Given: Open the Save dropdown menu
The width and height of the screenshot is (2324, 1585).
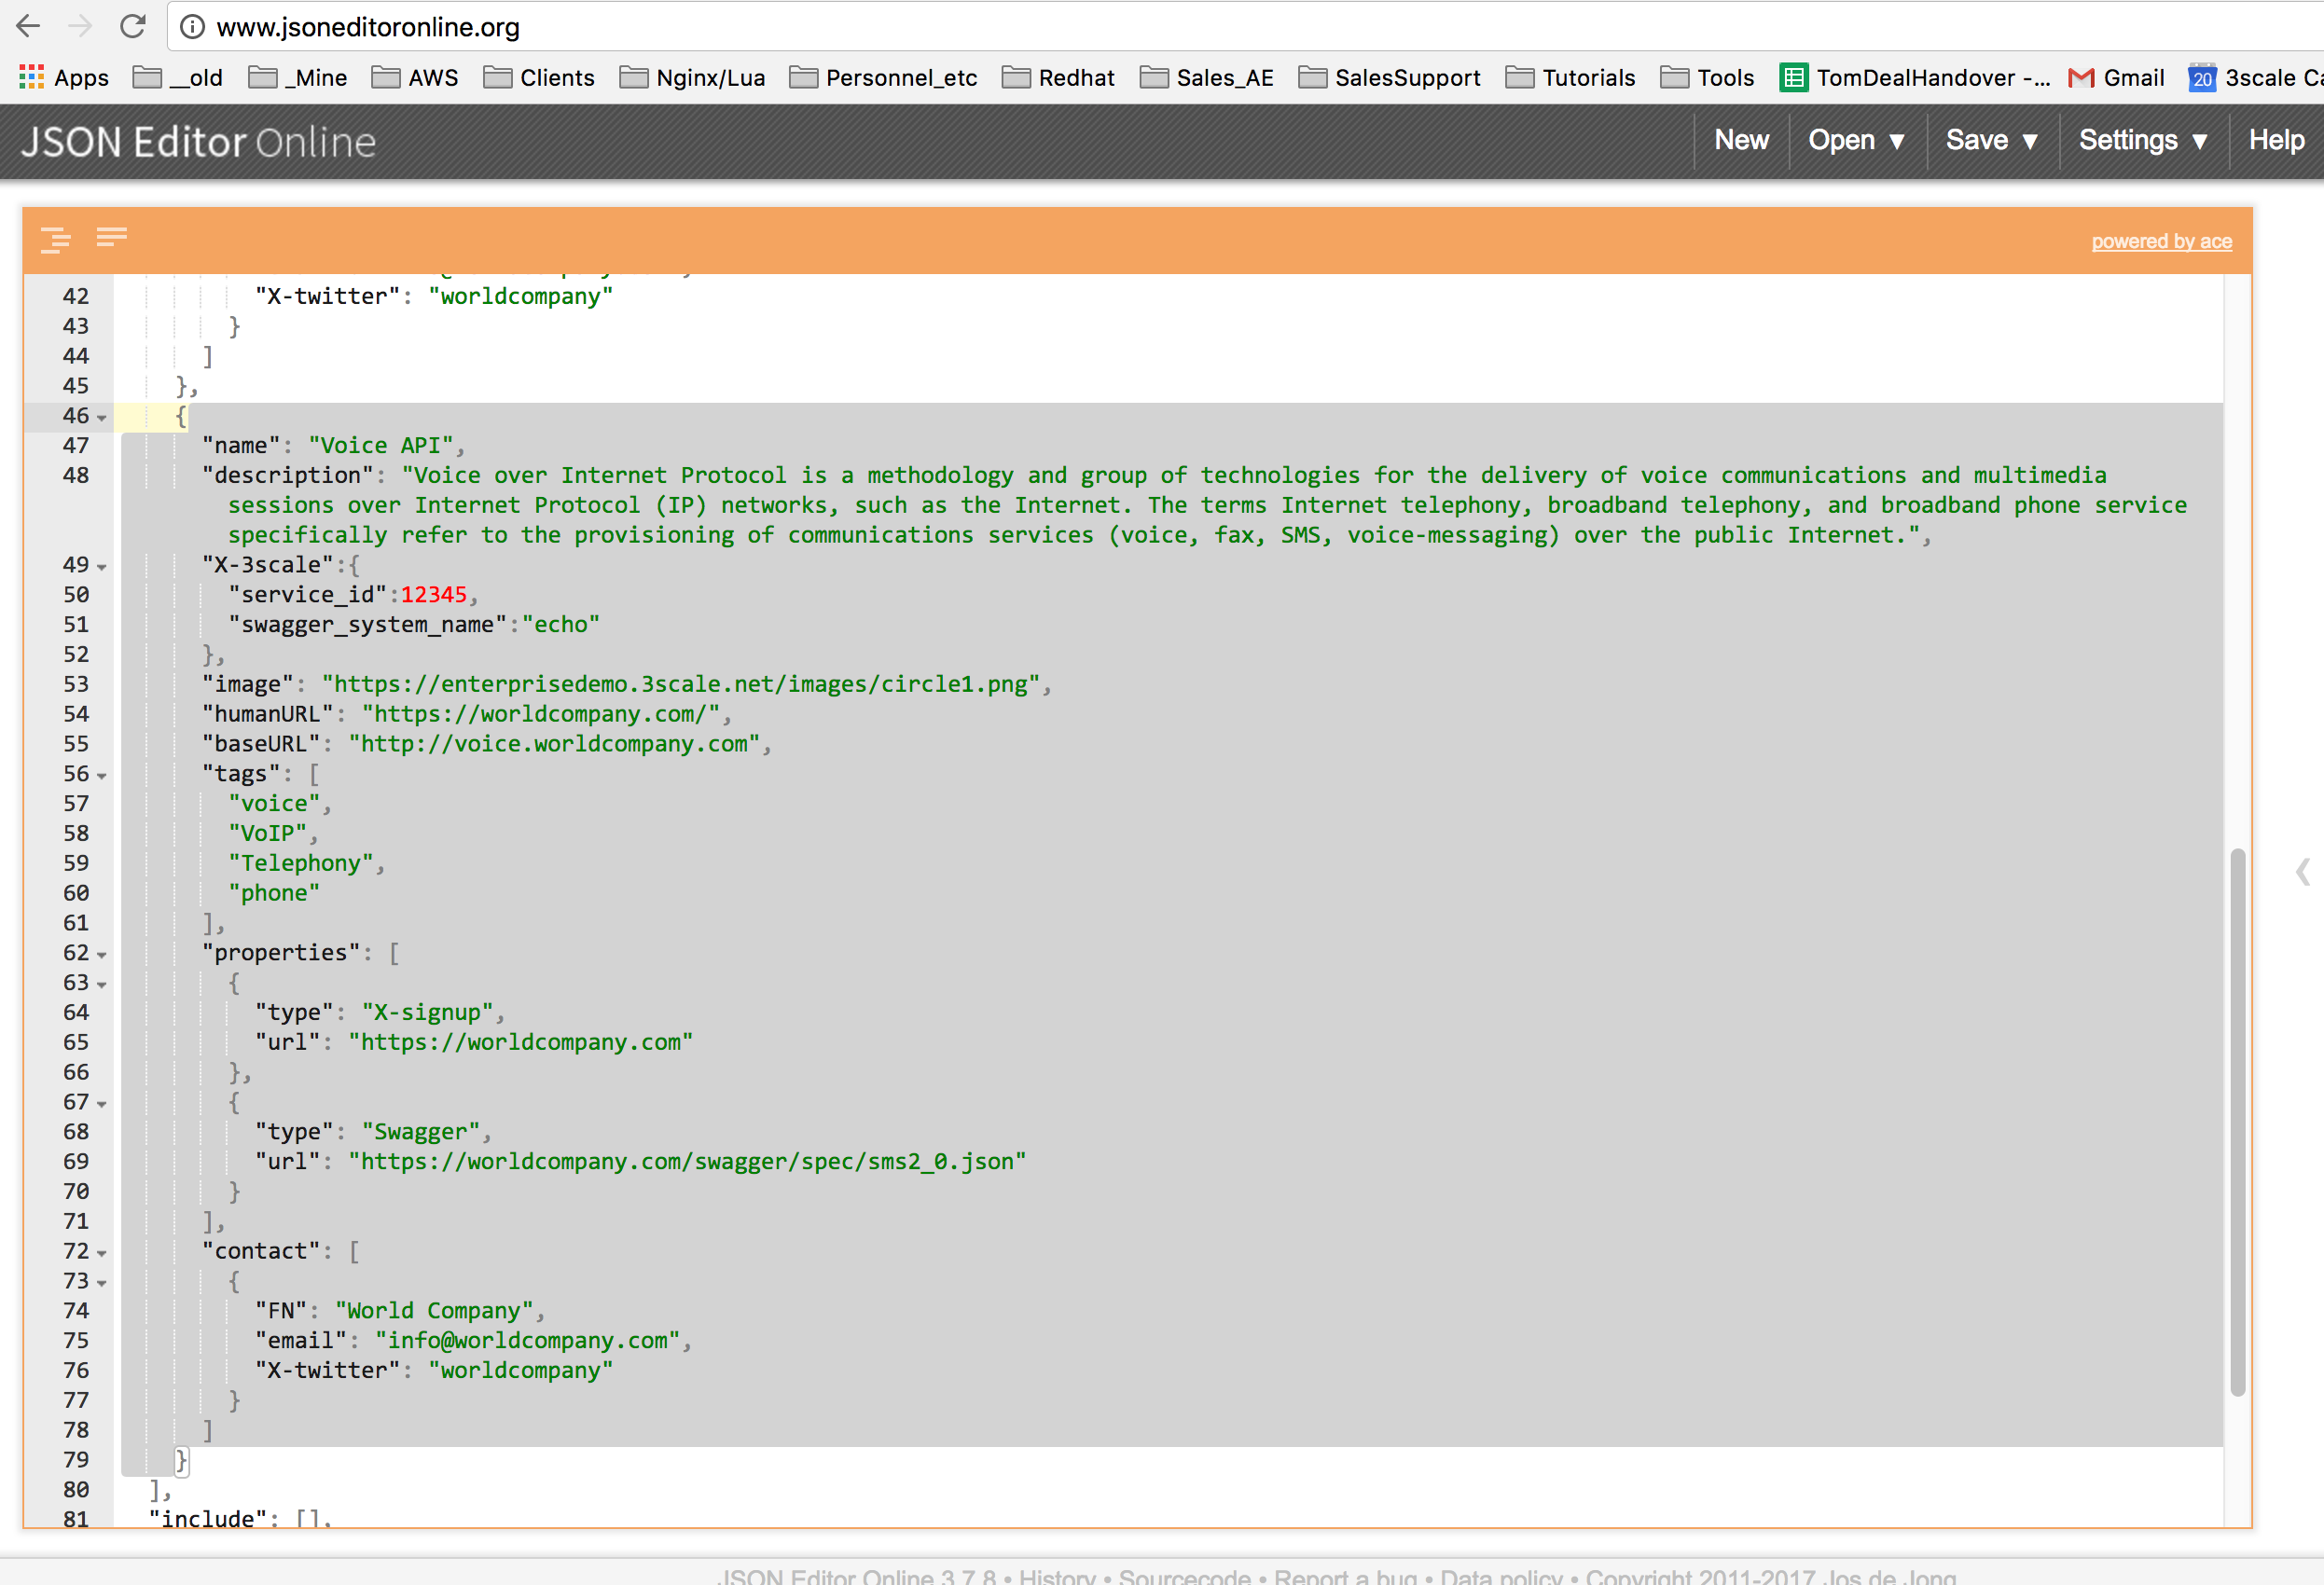Looking at the screenshot, I should pyautogui.click(x=1990, y=141).
